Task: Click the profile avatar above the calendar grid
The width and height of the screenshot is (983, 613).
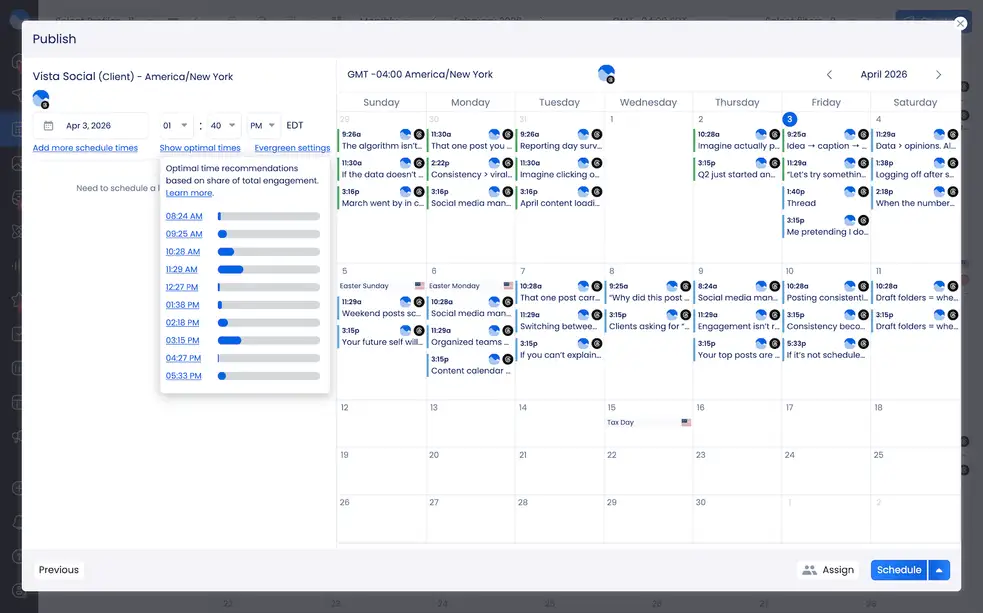Action: point(606,73)
